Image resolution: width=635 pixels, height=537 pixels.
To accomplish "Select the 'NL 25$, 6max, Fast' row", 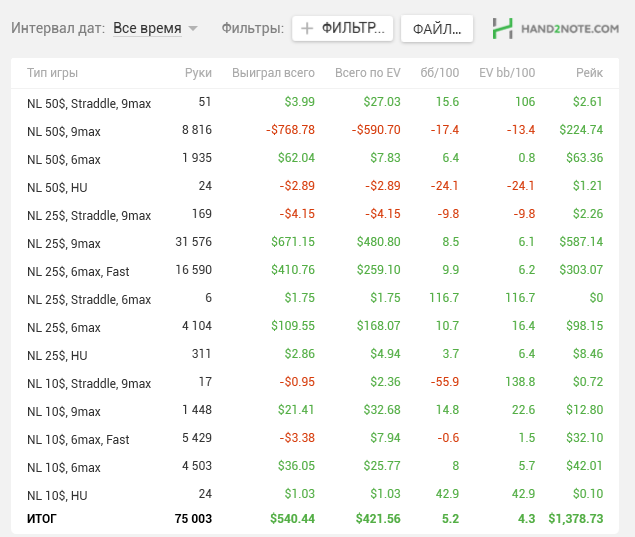I will pos(315,271).
